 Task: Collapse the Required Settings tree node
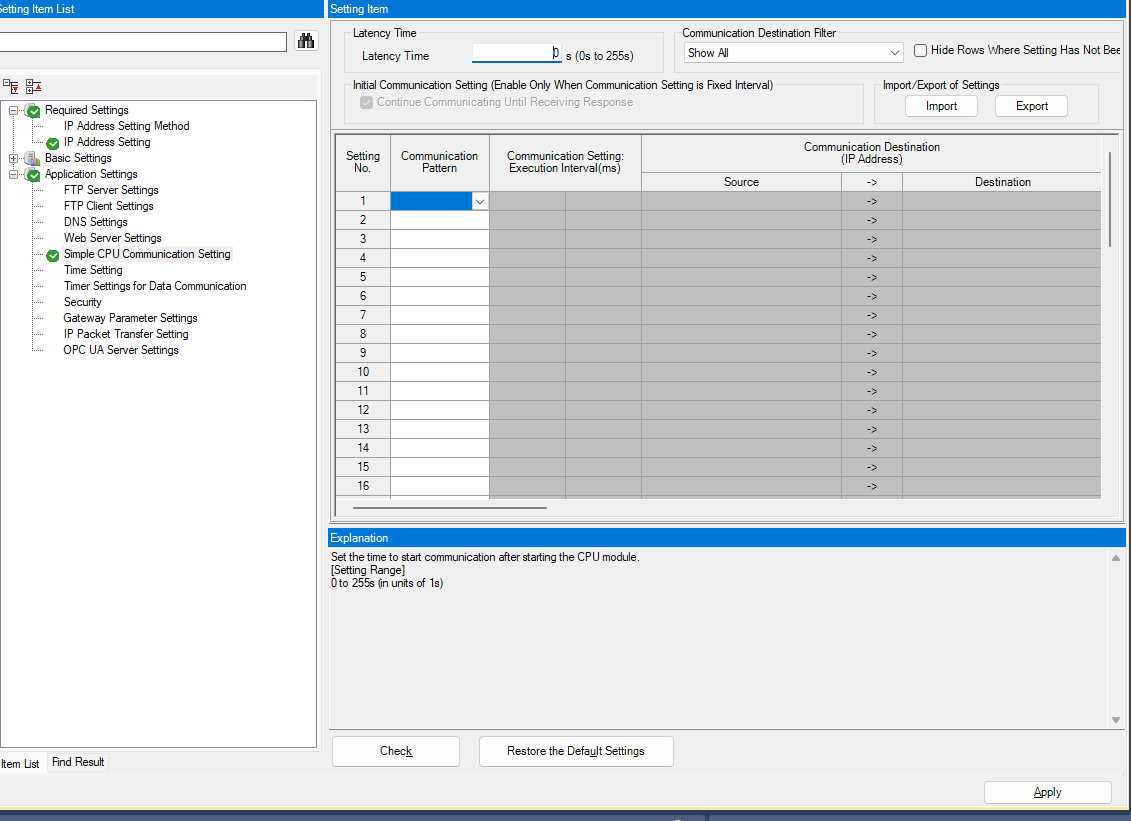click(13, 110)
